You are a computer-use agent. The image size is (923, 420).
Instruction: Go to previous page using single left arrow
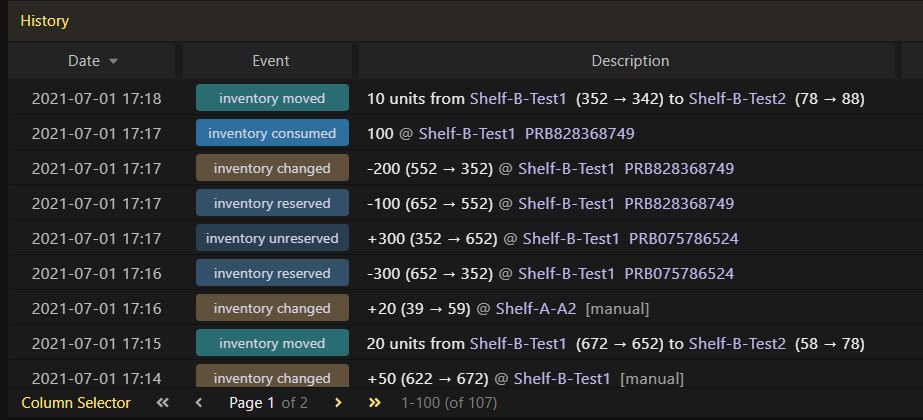pyautogui.click(x=198, y=403)
